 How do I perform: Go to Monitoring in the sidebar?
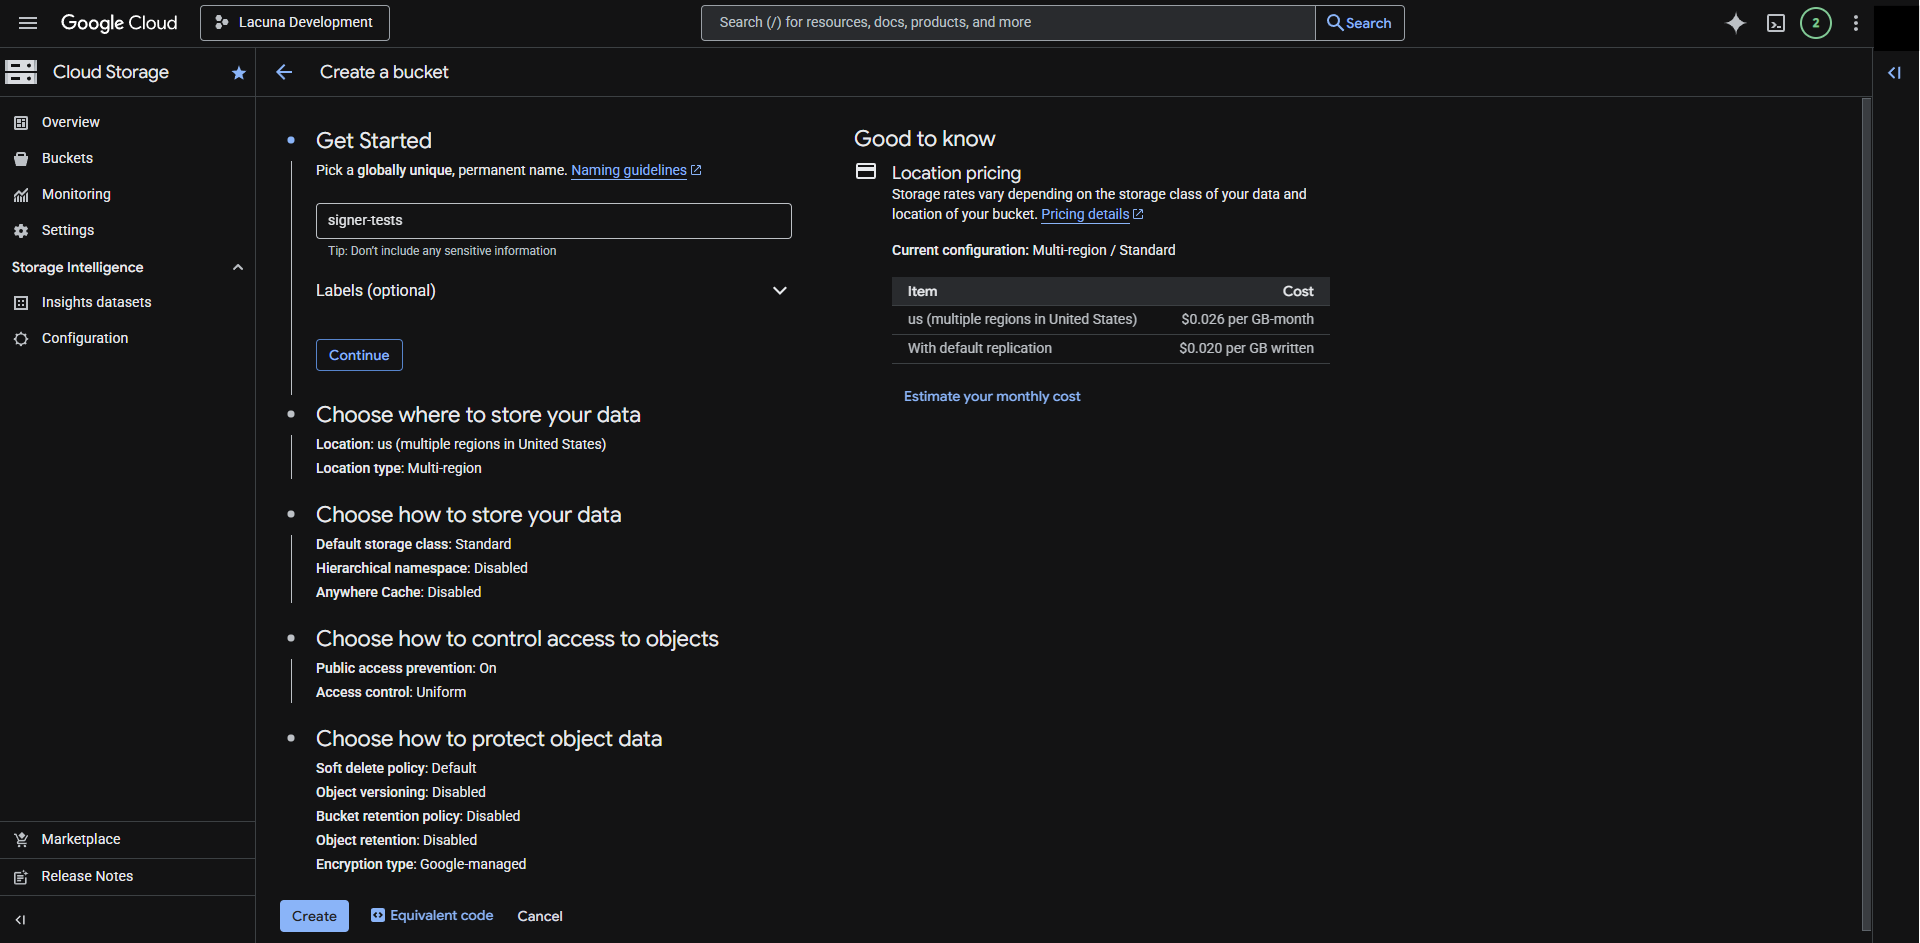[76, 194]
